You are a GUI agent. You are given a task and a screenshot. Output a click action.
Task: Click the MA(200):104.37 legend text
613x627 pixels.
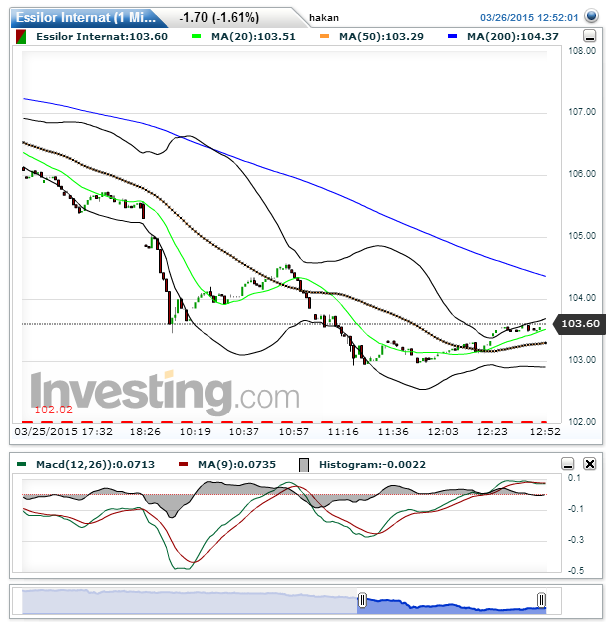[x=513, y=37]
